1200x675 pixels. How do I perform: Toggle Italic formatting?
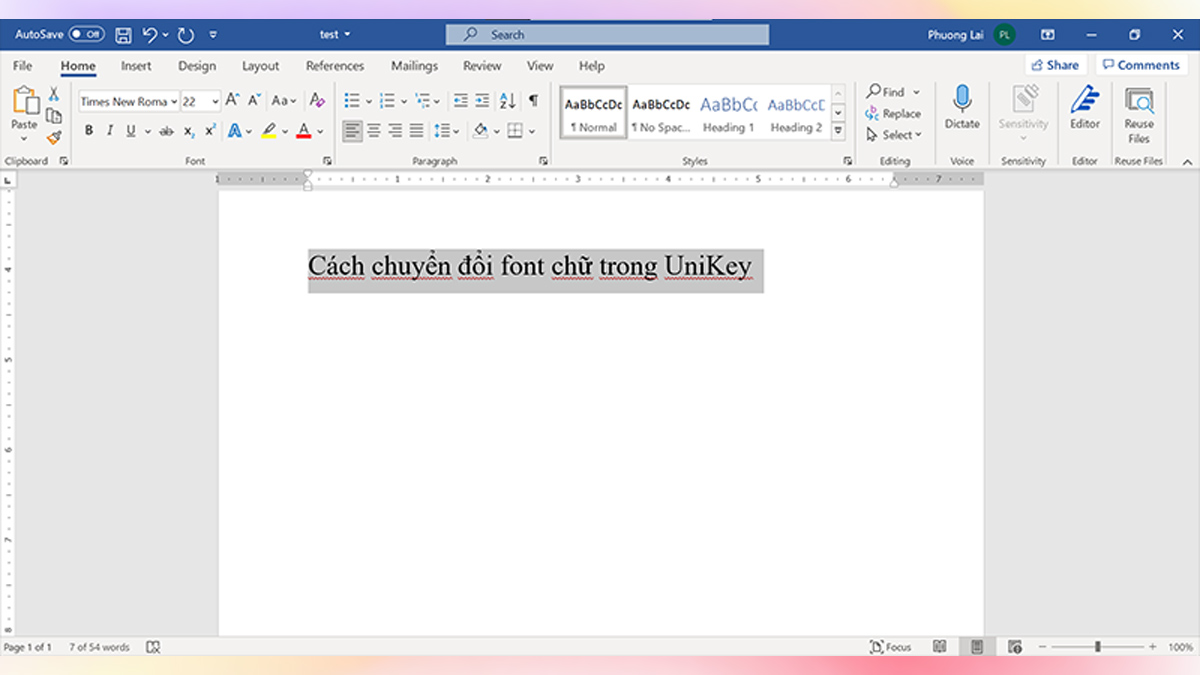pos(109,131)
